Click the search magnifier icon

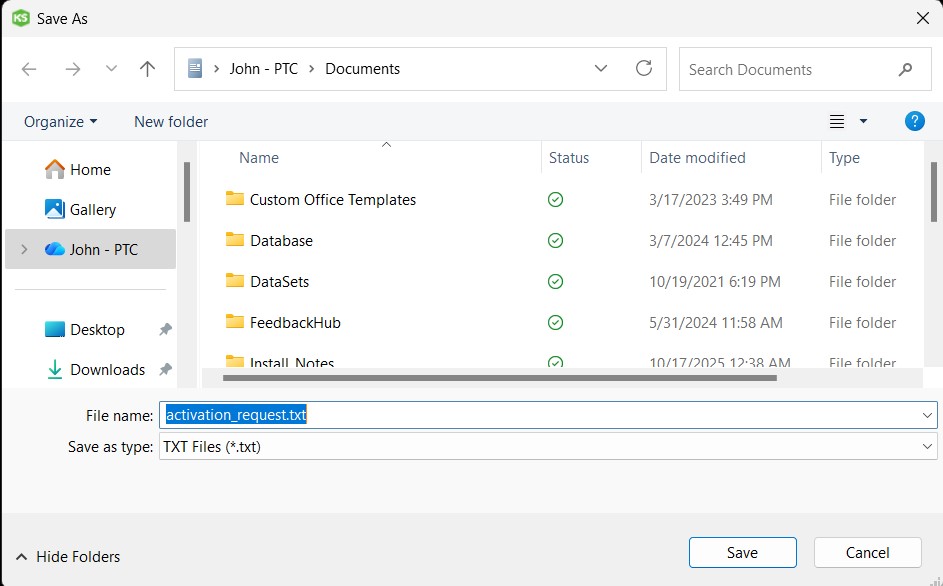[905, 69]
